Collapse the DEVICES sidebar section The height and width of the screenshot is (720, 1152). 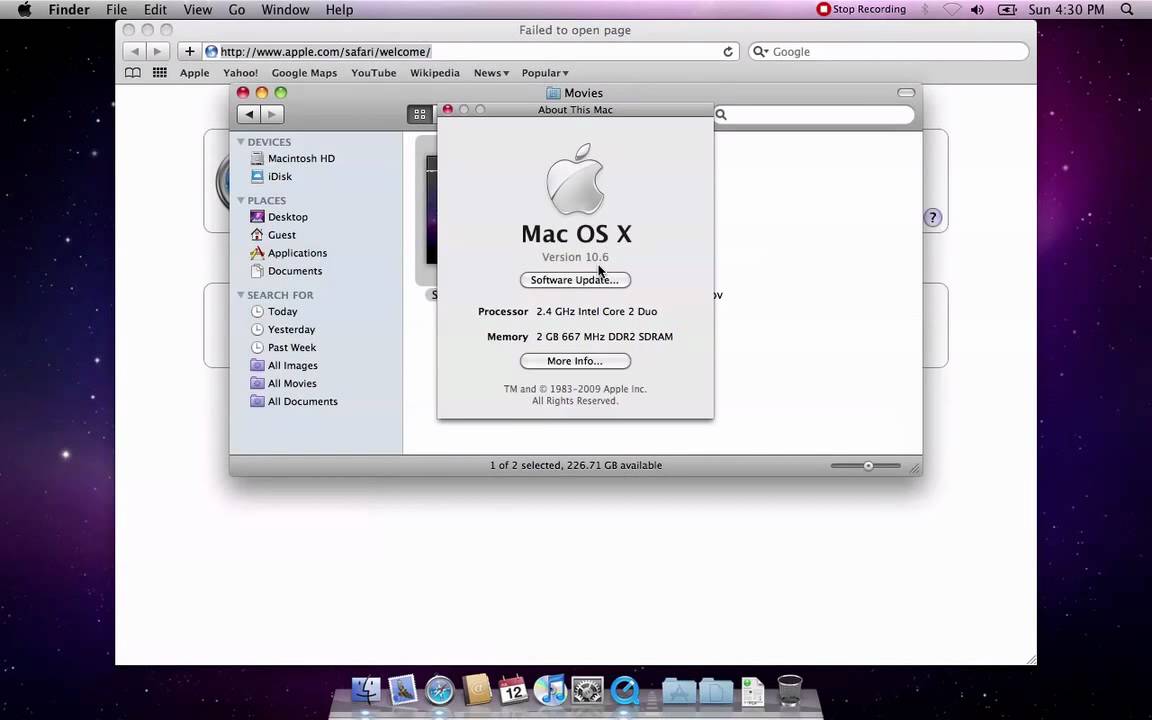click(240, 142)
